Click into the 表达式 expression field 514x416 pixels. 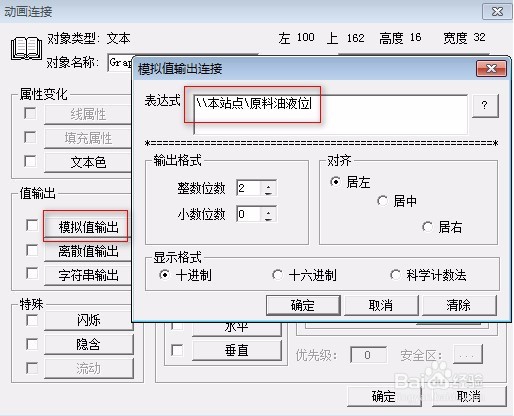pos(330,114)
